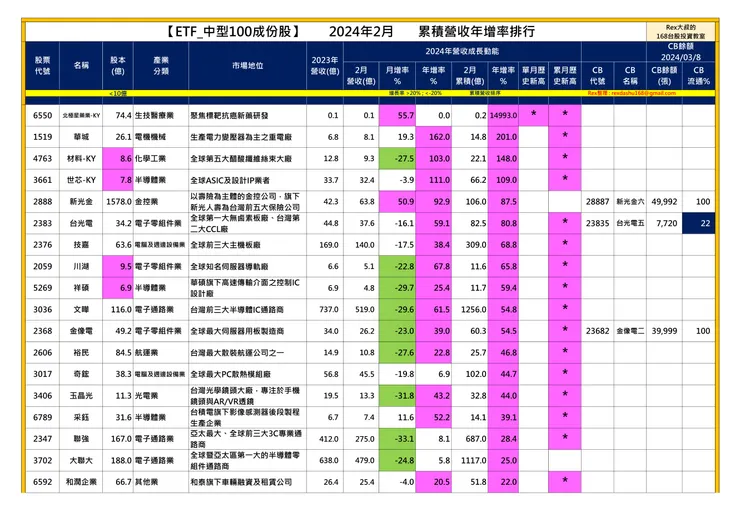The height and width of the screenshot is (523, 740).
Task: Click the 2024年營收成長動能 group header
Action: pos(462,51)
